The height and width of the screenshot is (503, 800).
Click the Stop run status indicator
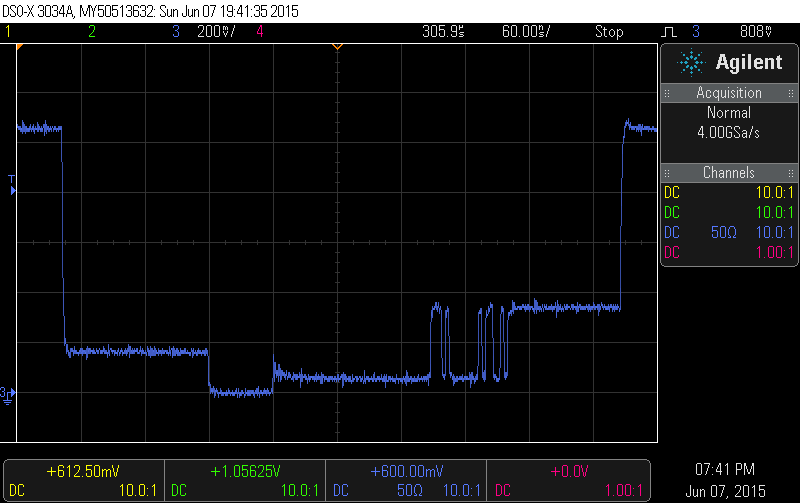click(609, 32)
